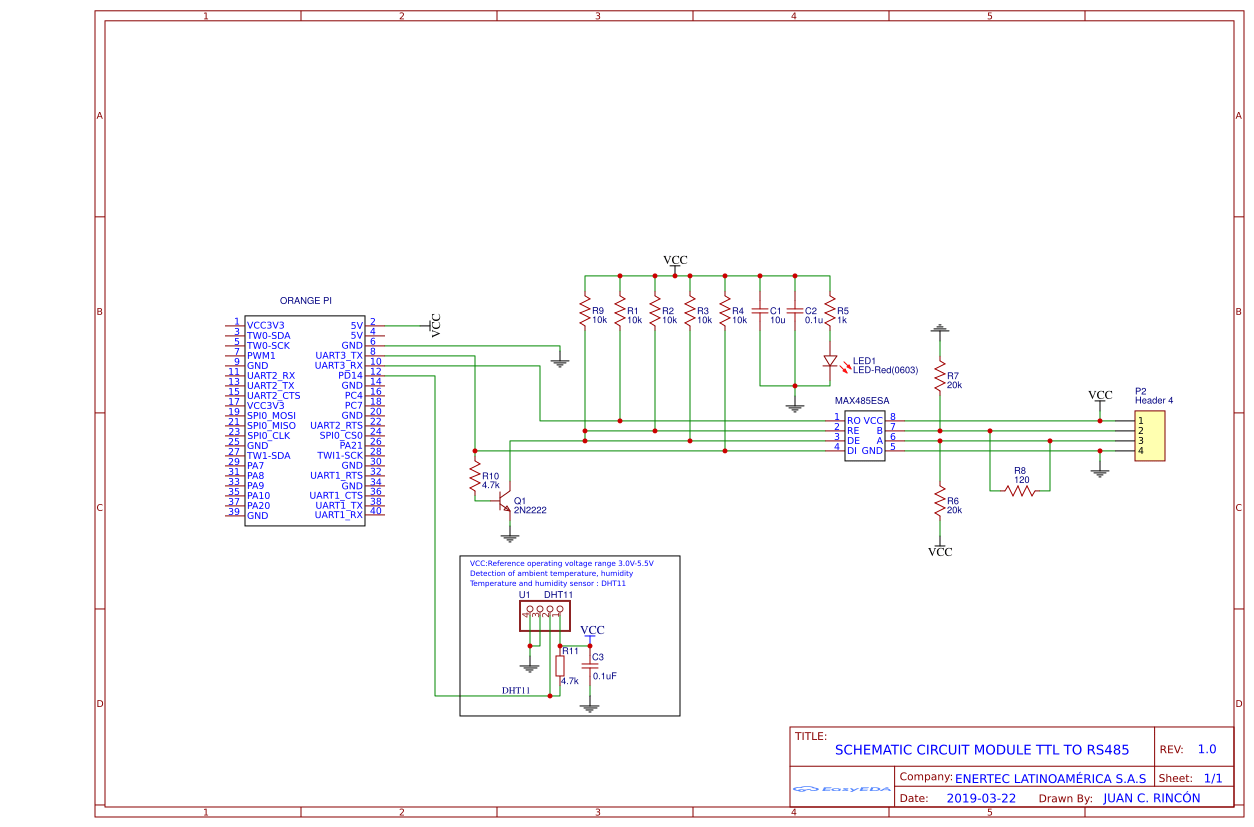Select the 0.1uF value of C3
Viewport: 1254px width, 827px height.
point(605,676)
